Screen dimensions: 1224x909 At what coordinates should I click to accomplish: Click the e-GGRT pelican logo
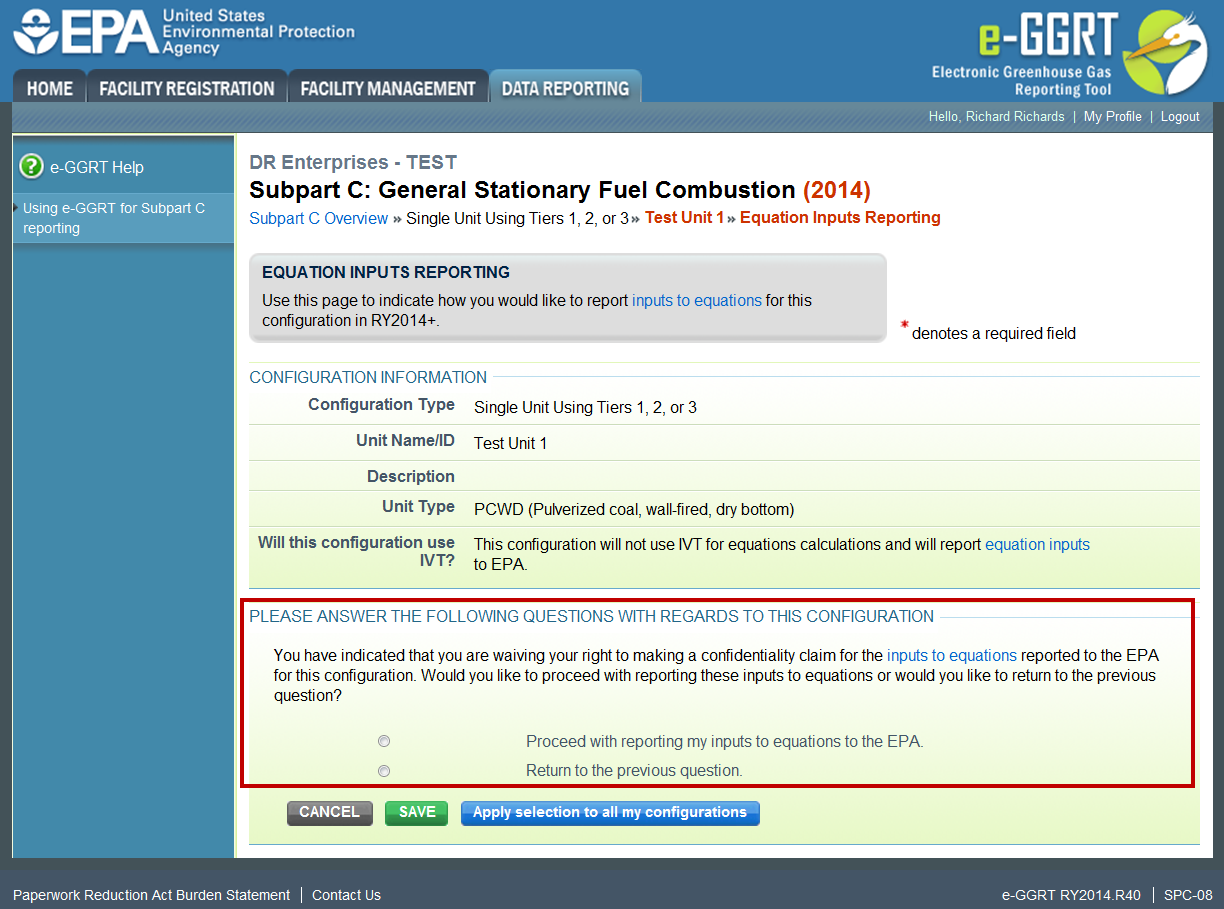(1174, 50)
